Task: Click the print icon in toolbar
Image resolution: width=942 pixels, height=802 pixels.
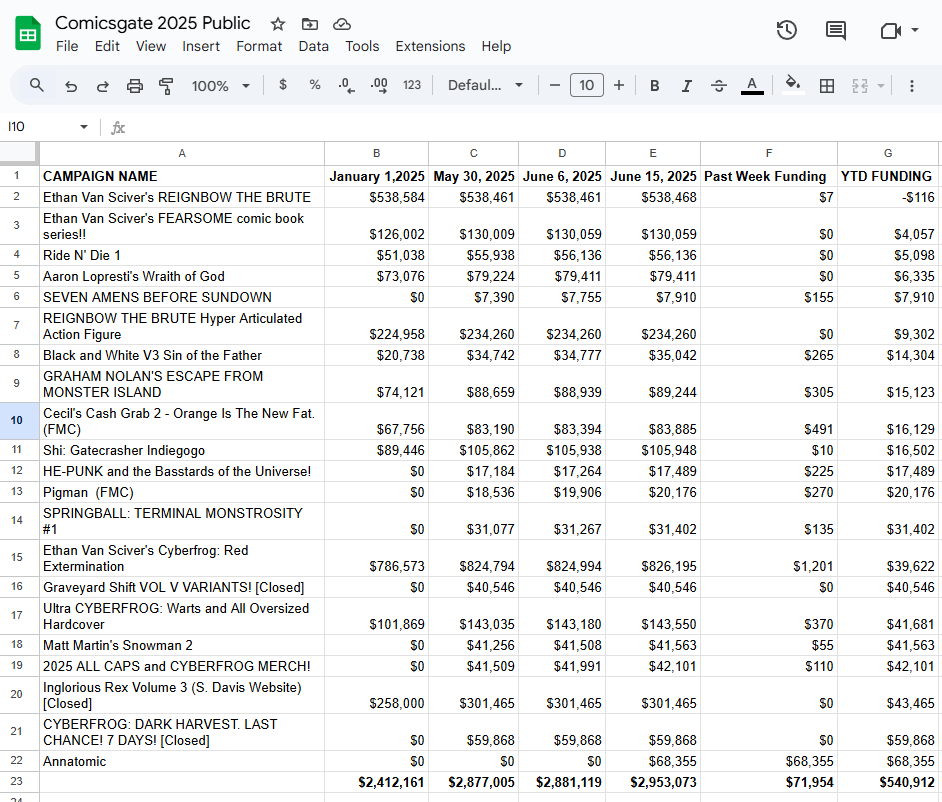Action: click(135, 86)
